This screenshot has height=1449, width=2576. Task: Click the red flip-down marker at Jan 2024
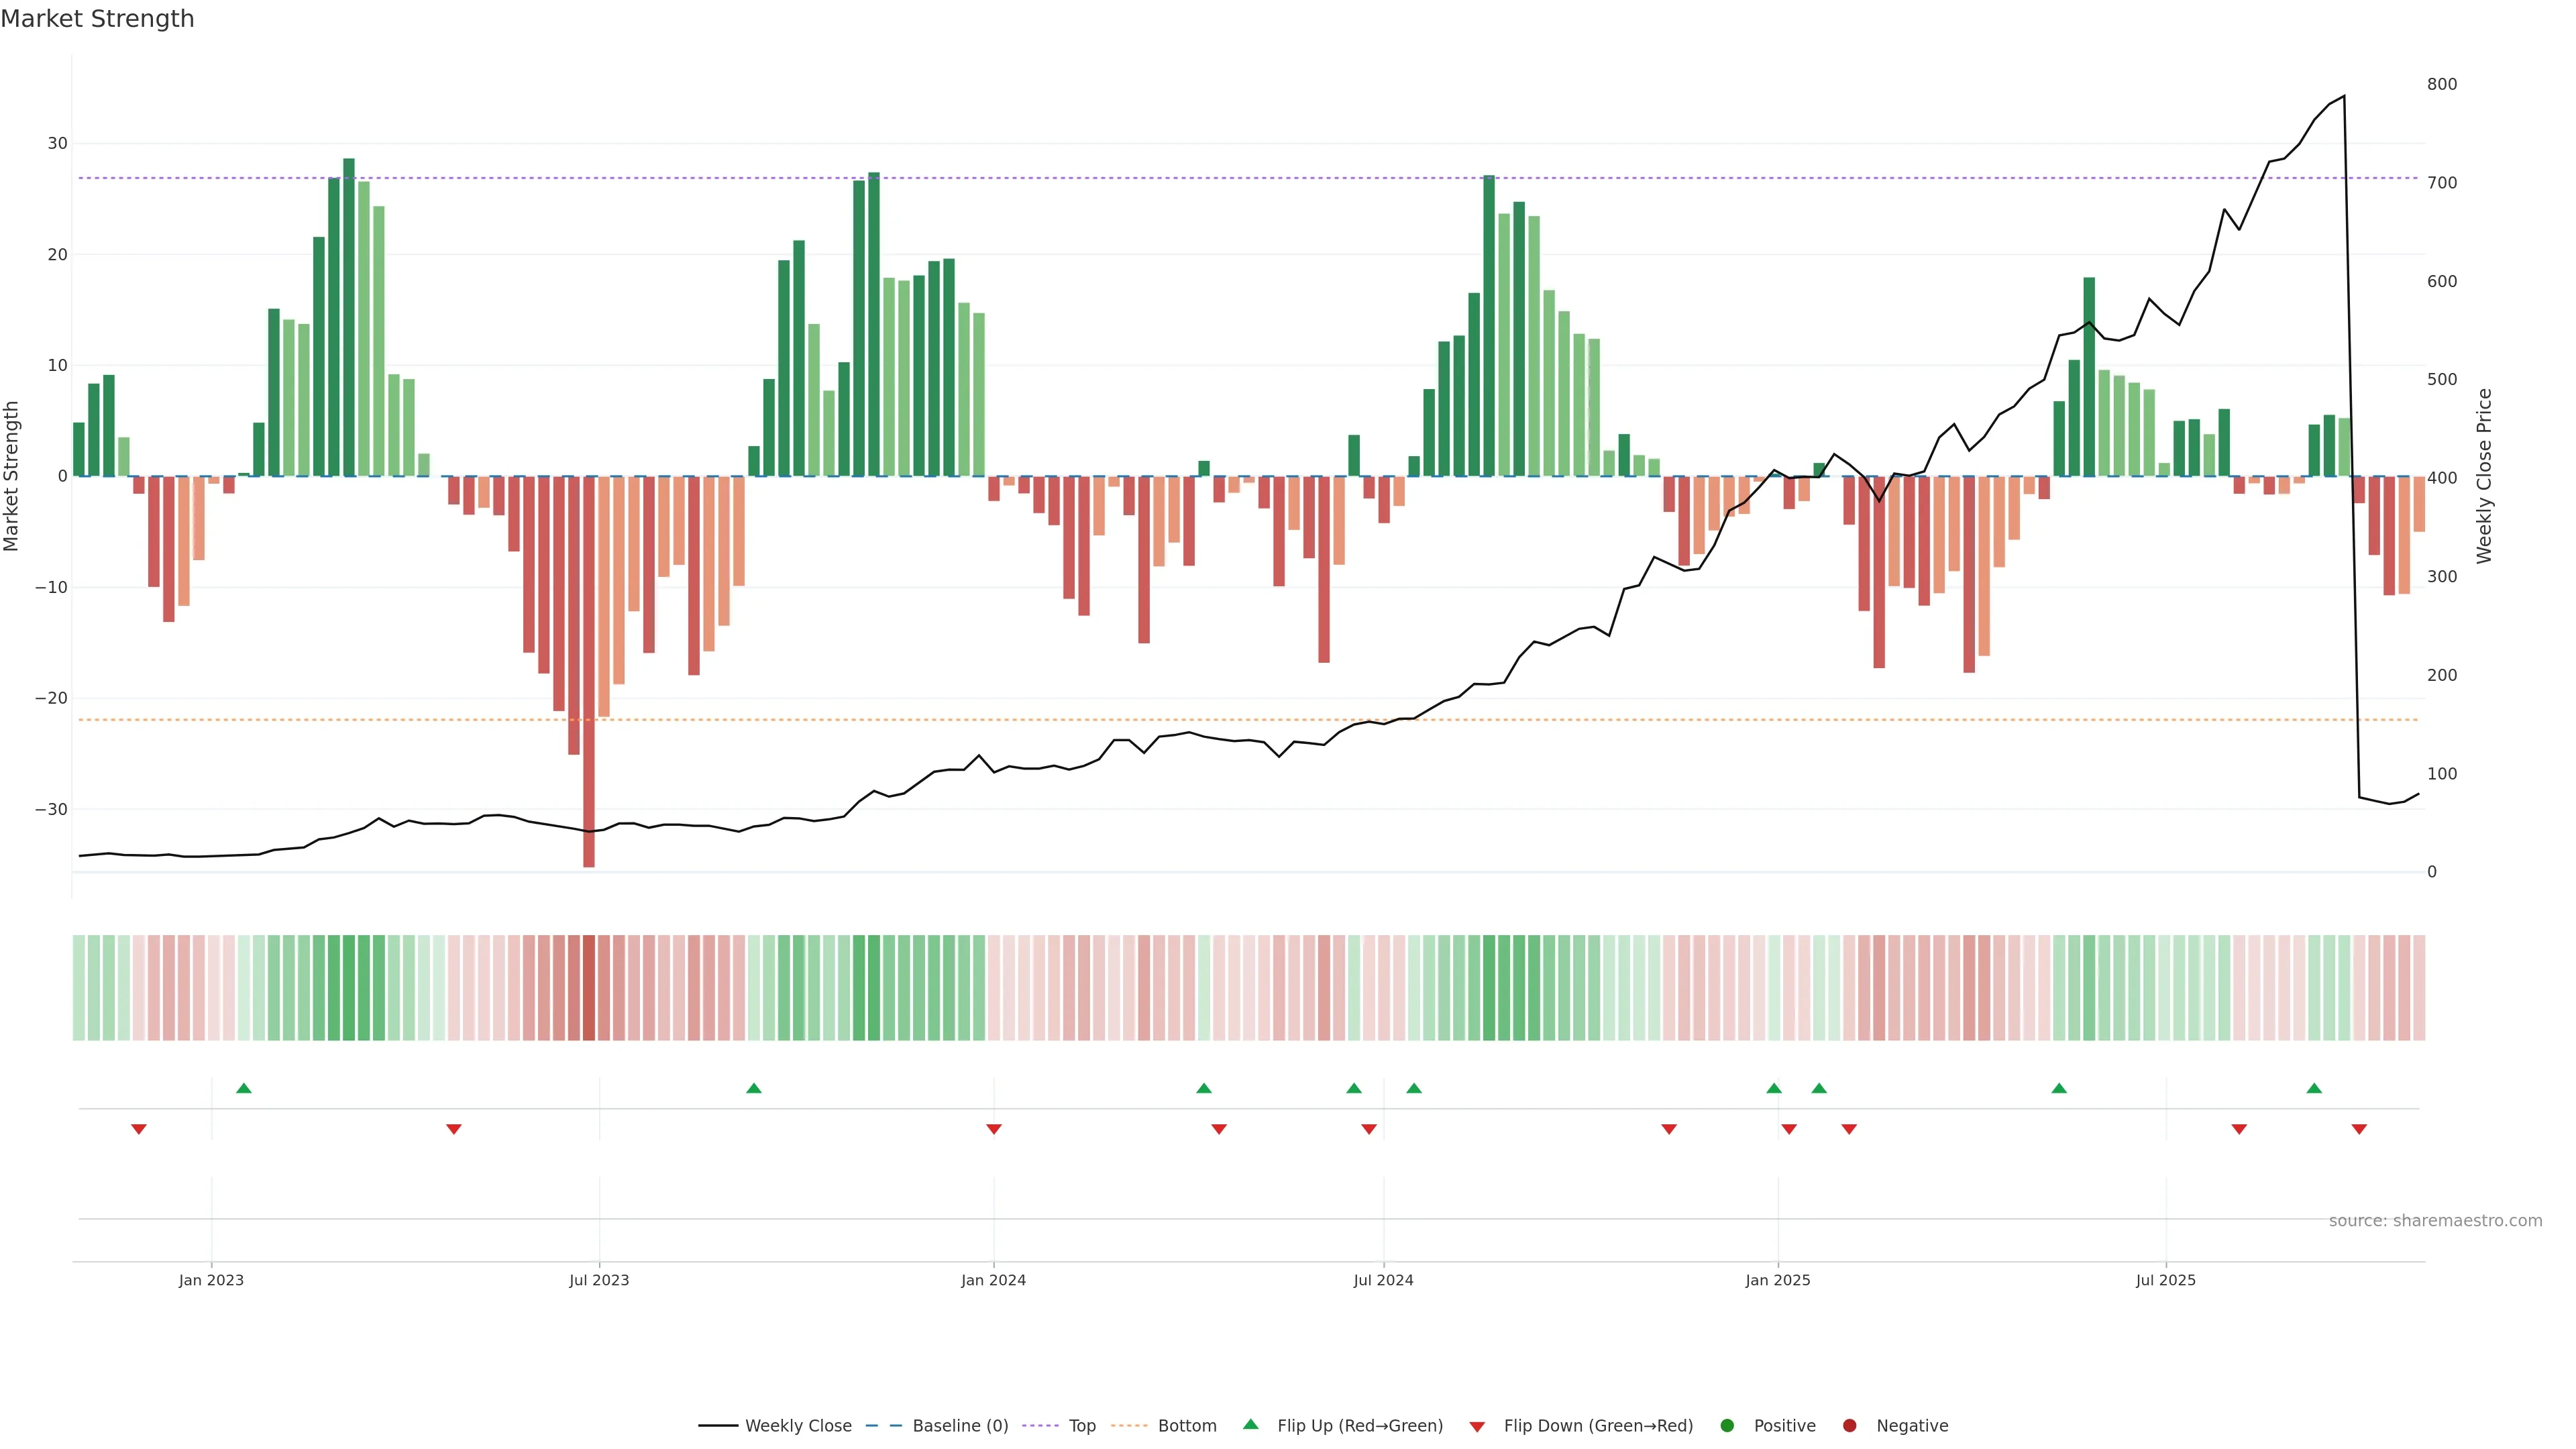pos(994,1129)
